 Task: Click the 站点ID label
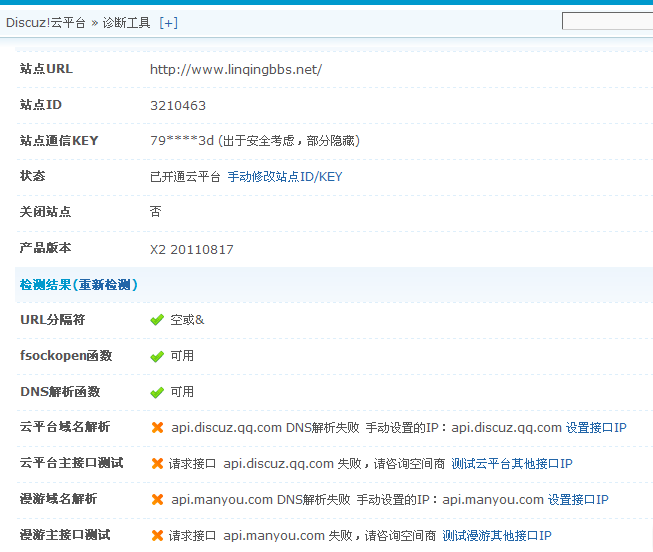[41, 105]
